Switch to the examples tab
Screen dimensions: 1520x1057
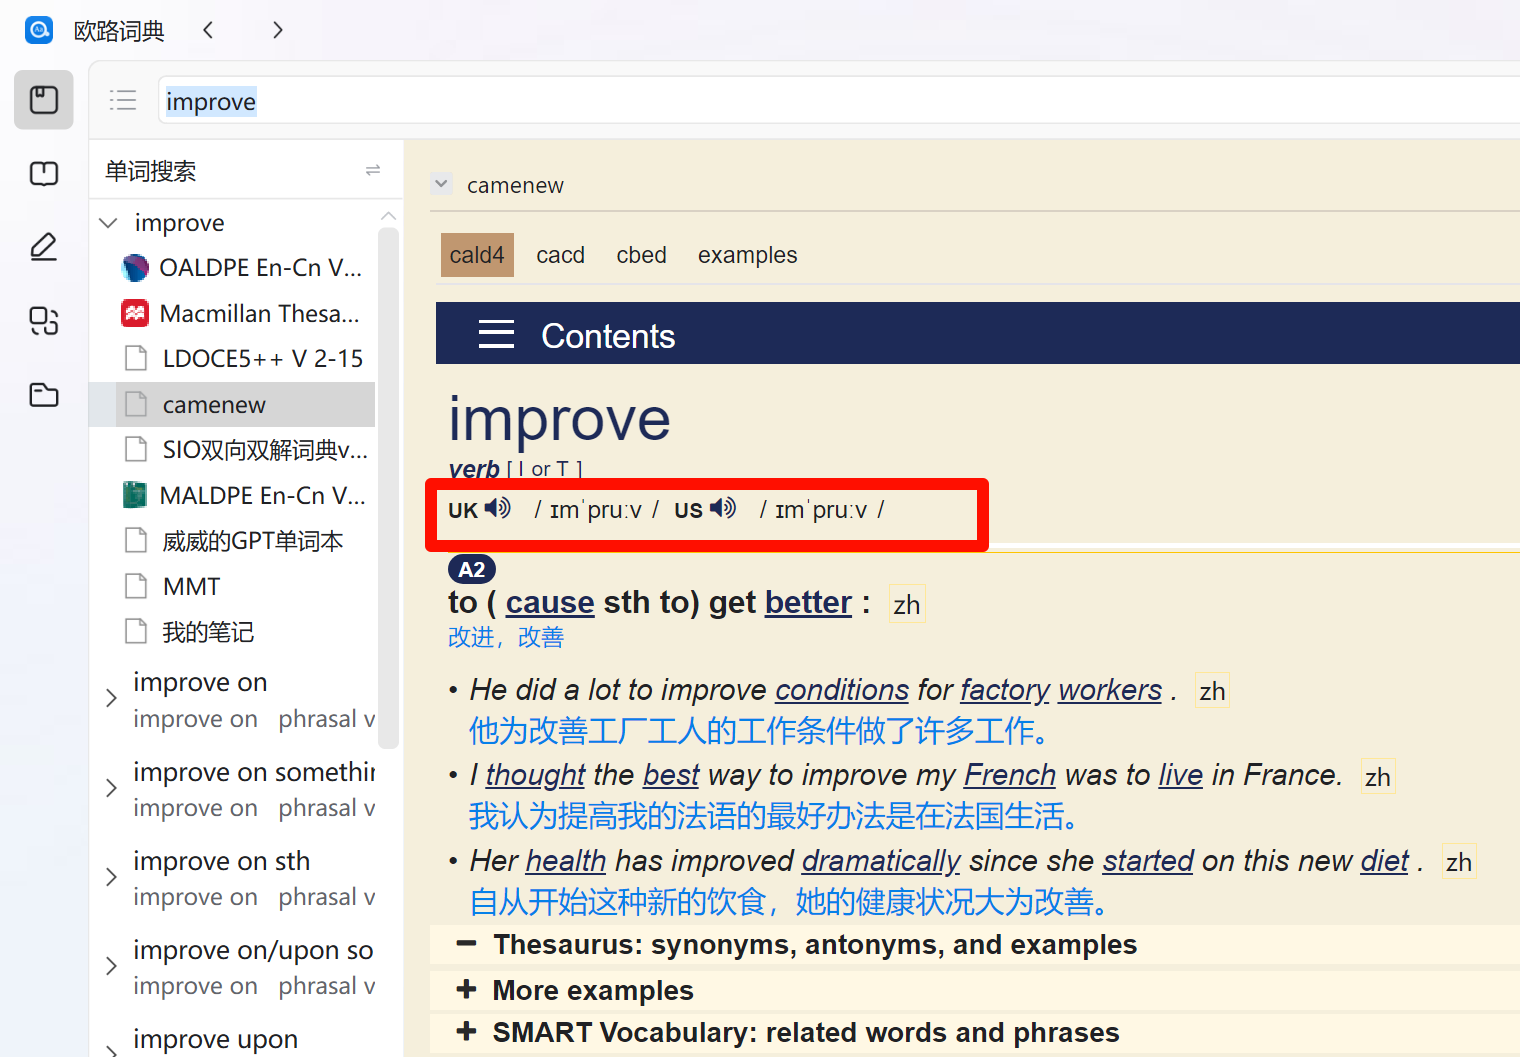[748, 255]
